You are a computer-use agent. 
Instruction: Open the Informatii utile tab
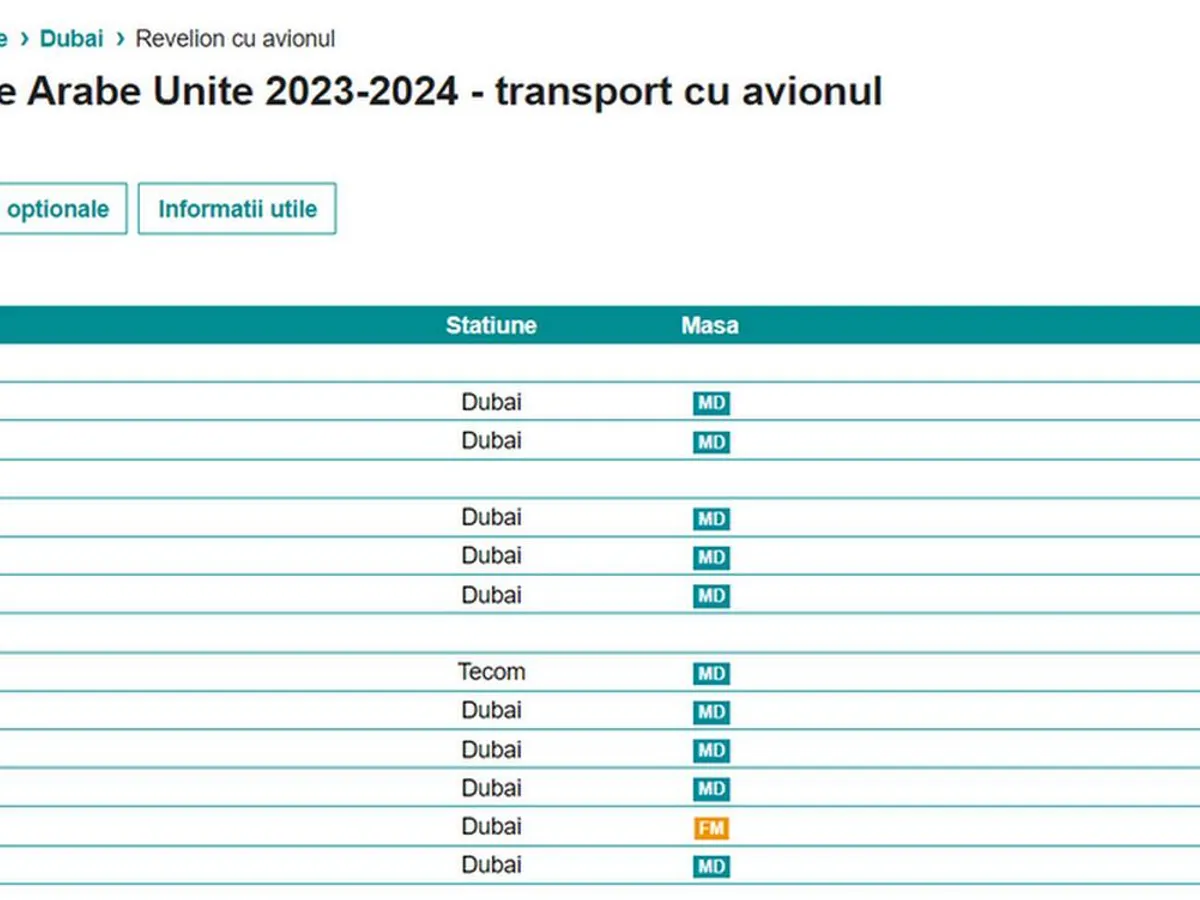(237, 209)
